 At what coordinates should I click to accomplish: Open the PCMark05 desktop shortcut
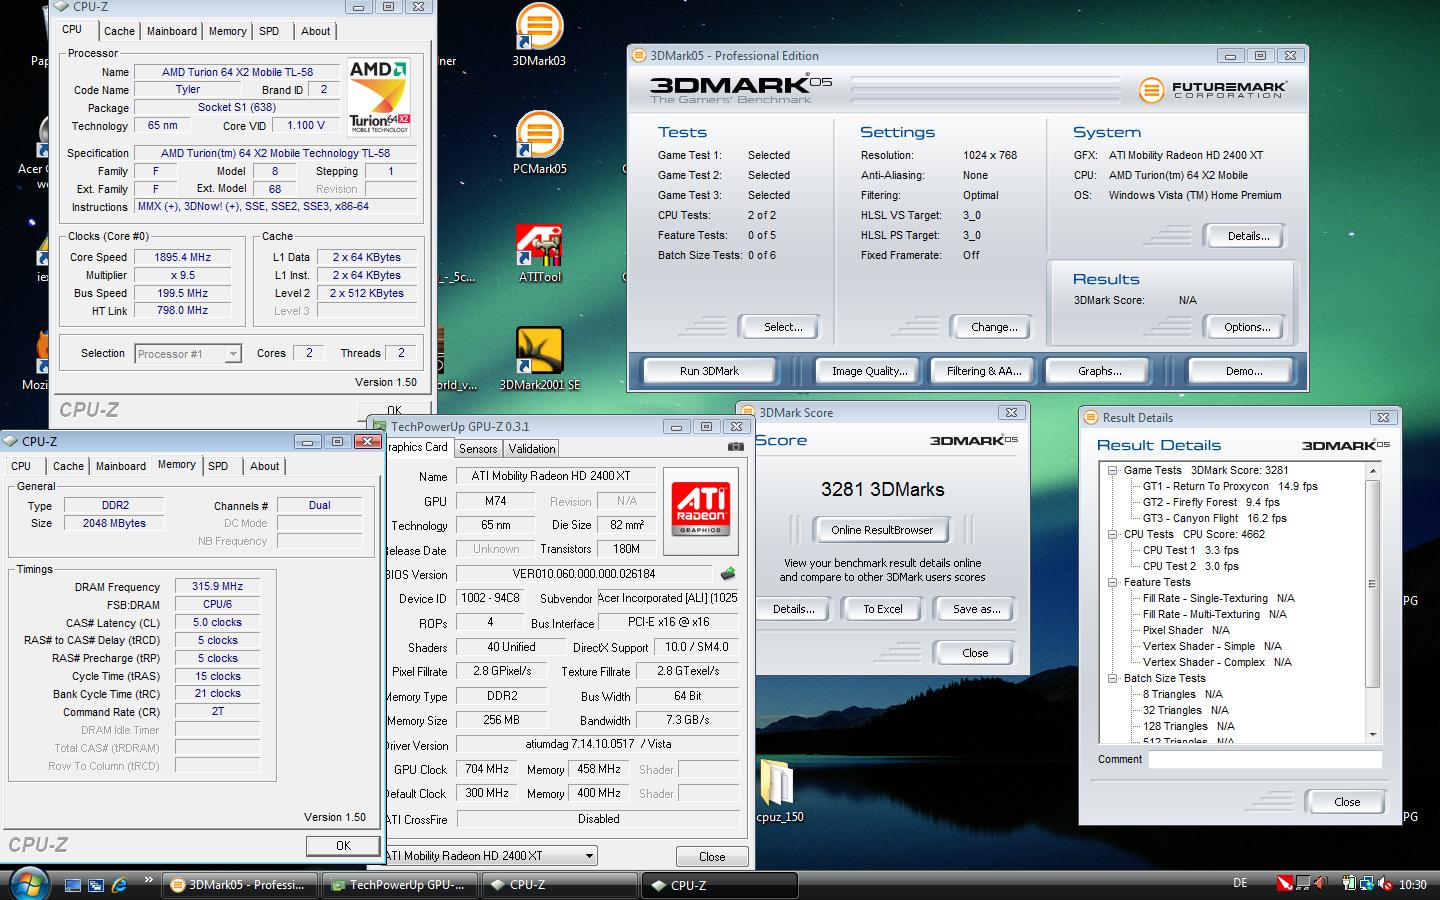tap(539, 143)
